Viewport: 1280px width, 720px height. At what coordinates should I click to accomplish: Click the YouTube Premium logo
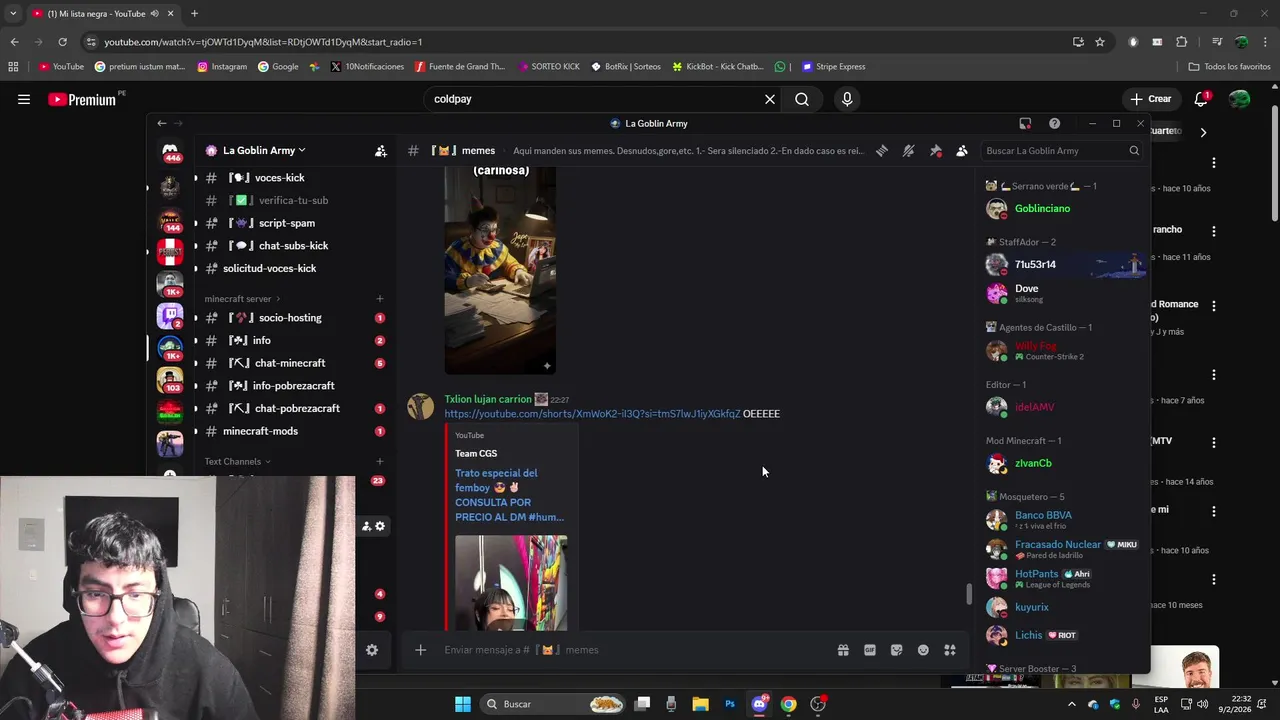coord(82,100)
